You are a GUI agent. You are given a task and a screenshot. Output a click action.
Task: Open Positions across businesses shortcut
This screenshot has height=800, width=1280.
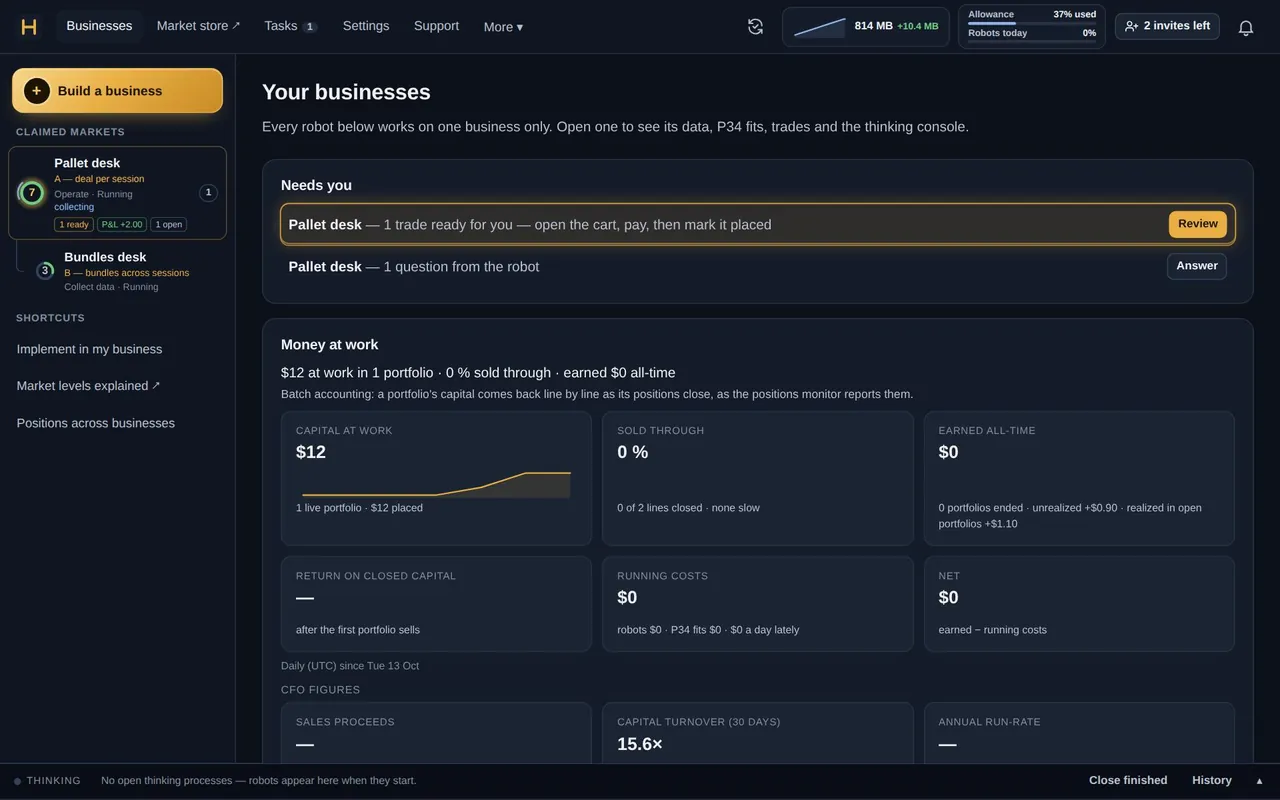tap(95, 423)
